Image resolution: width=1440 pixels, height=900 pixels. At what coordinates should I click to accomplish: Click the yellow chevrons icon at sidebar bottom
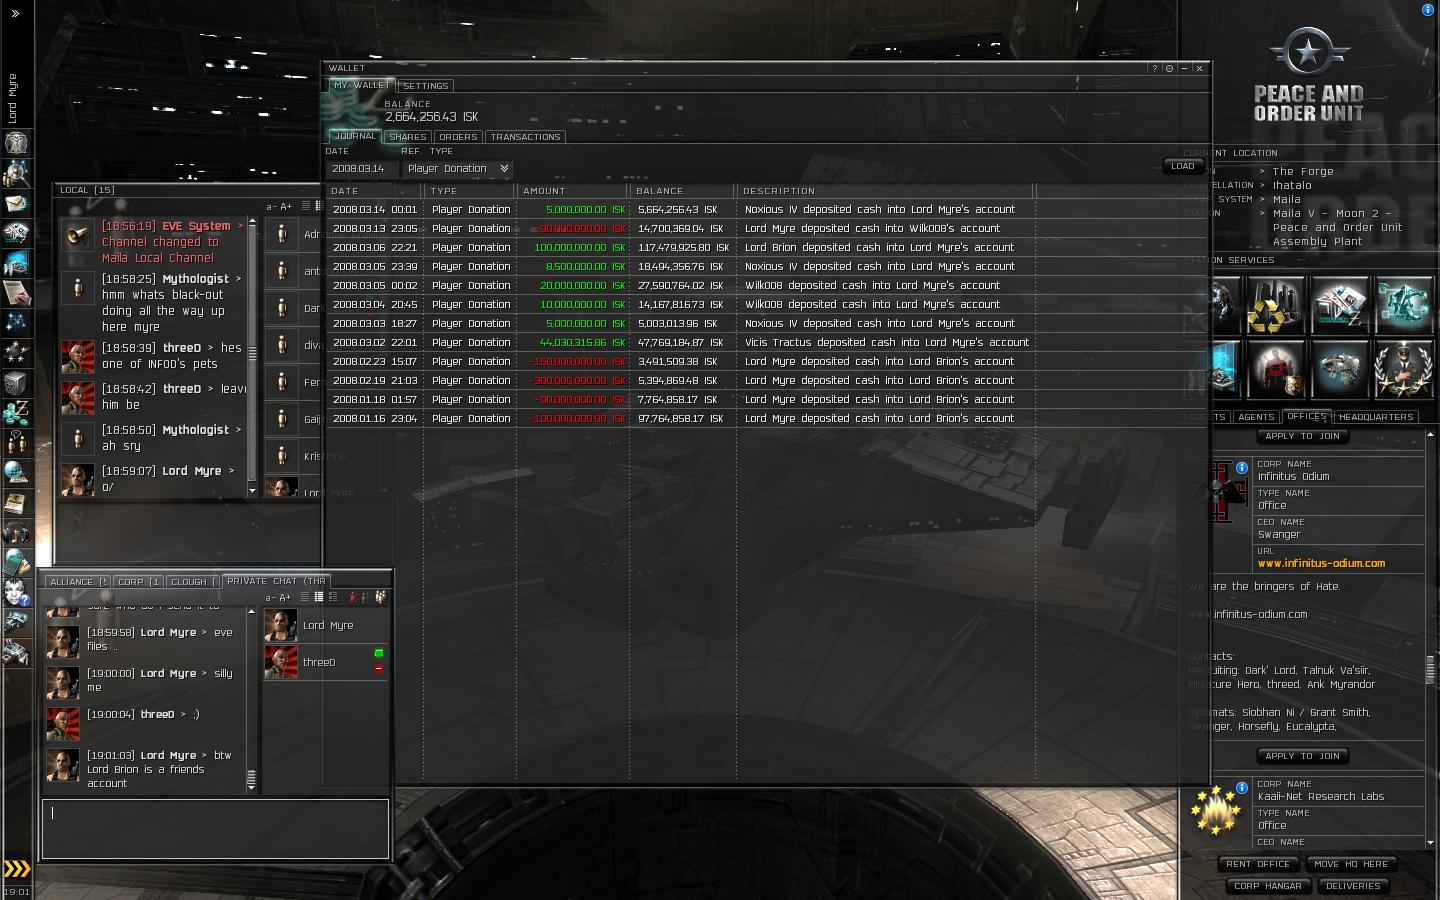[x=17, y=869]
